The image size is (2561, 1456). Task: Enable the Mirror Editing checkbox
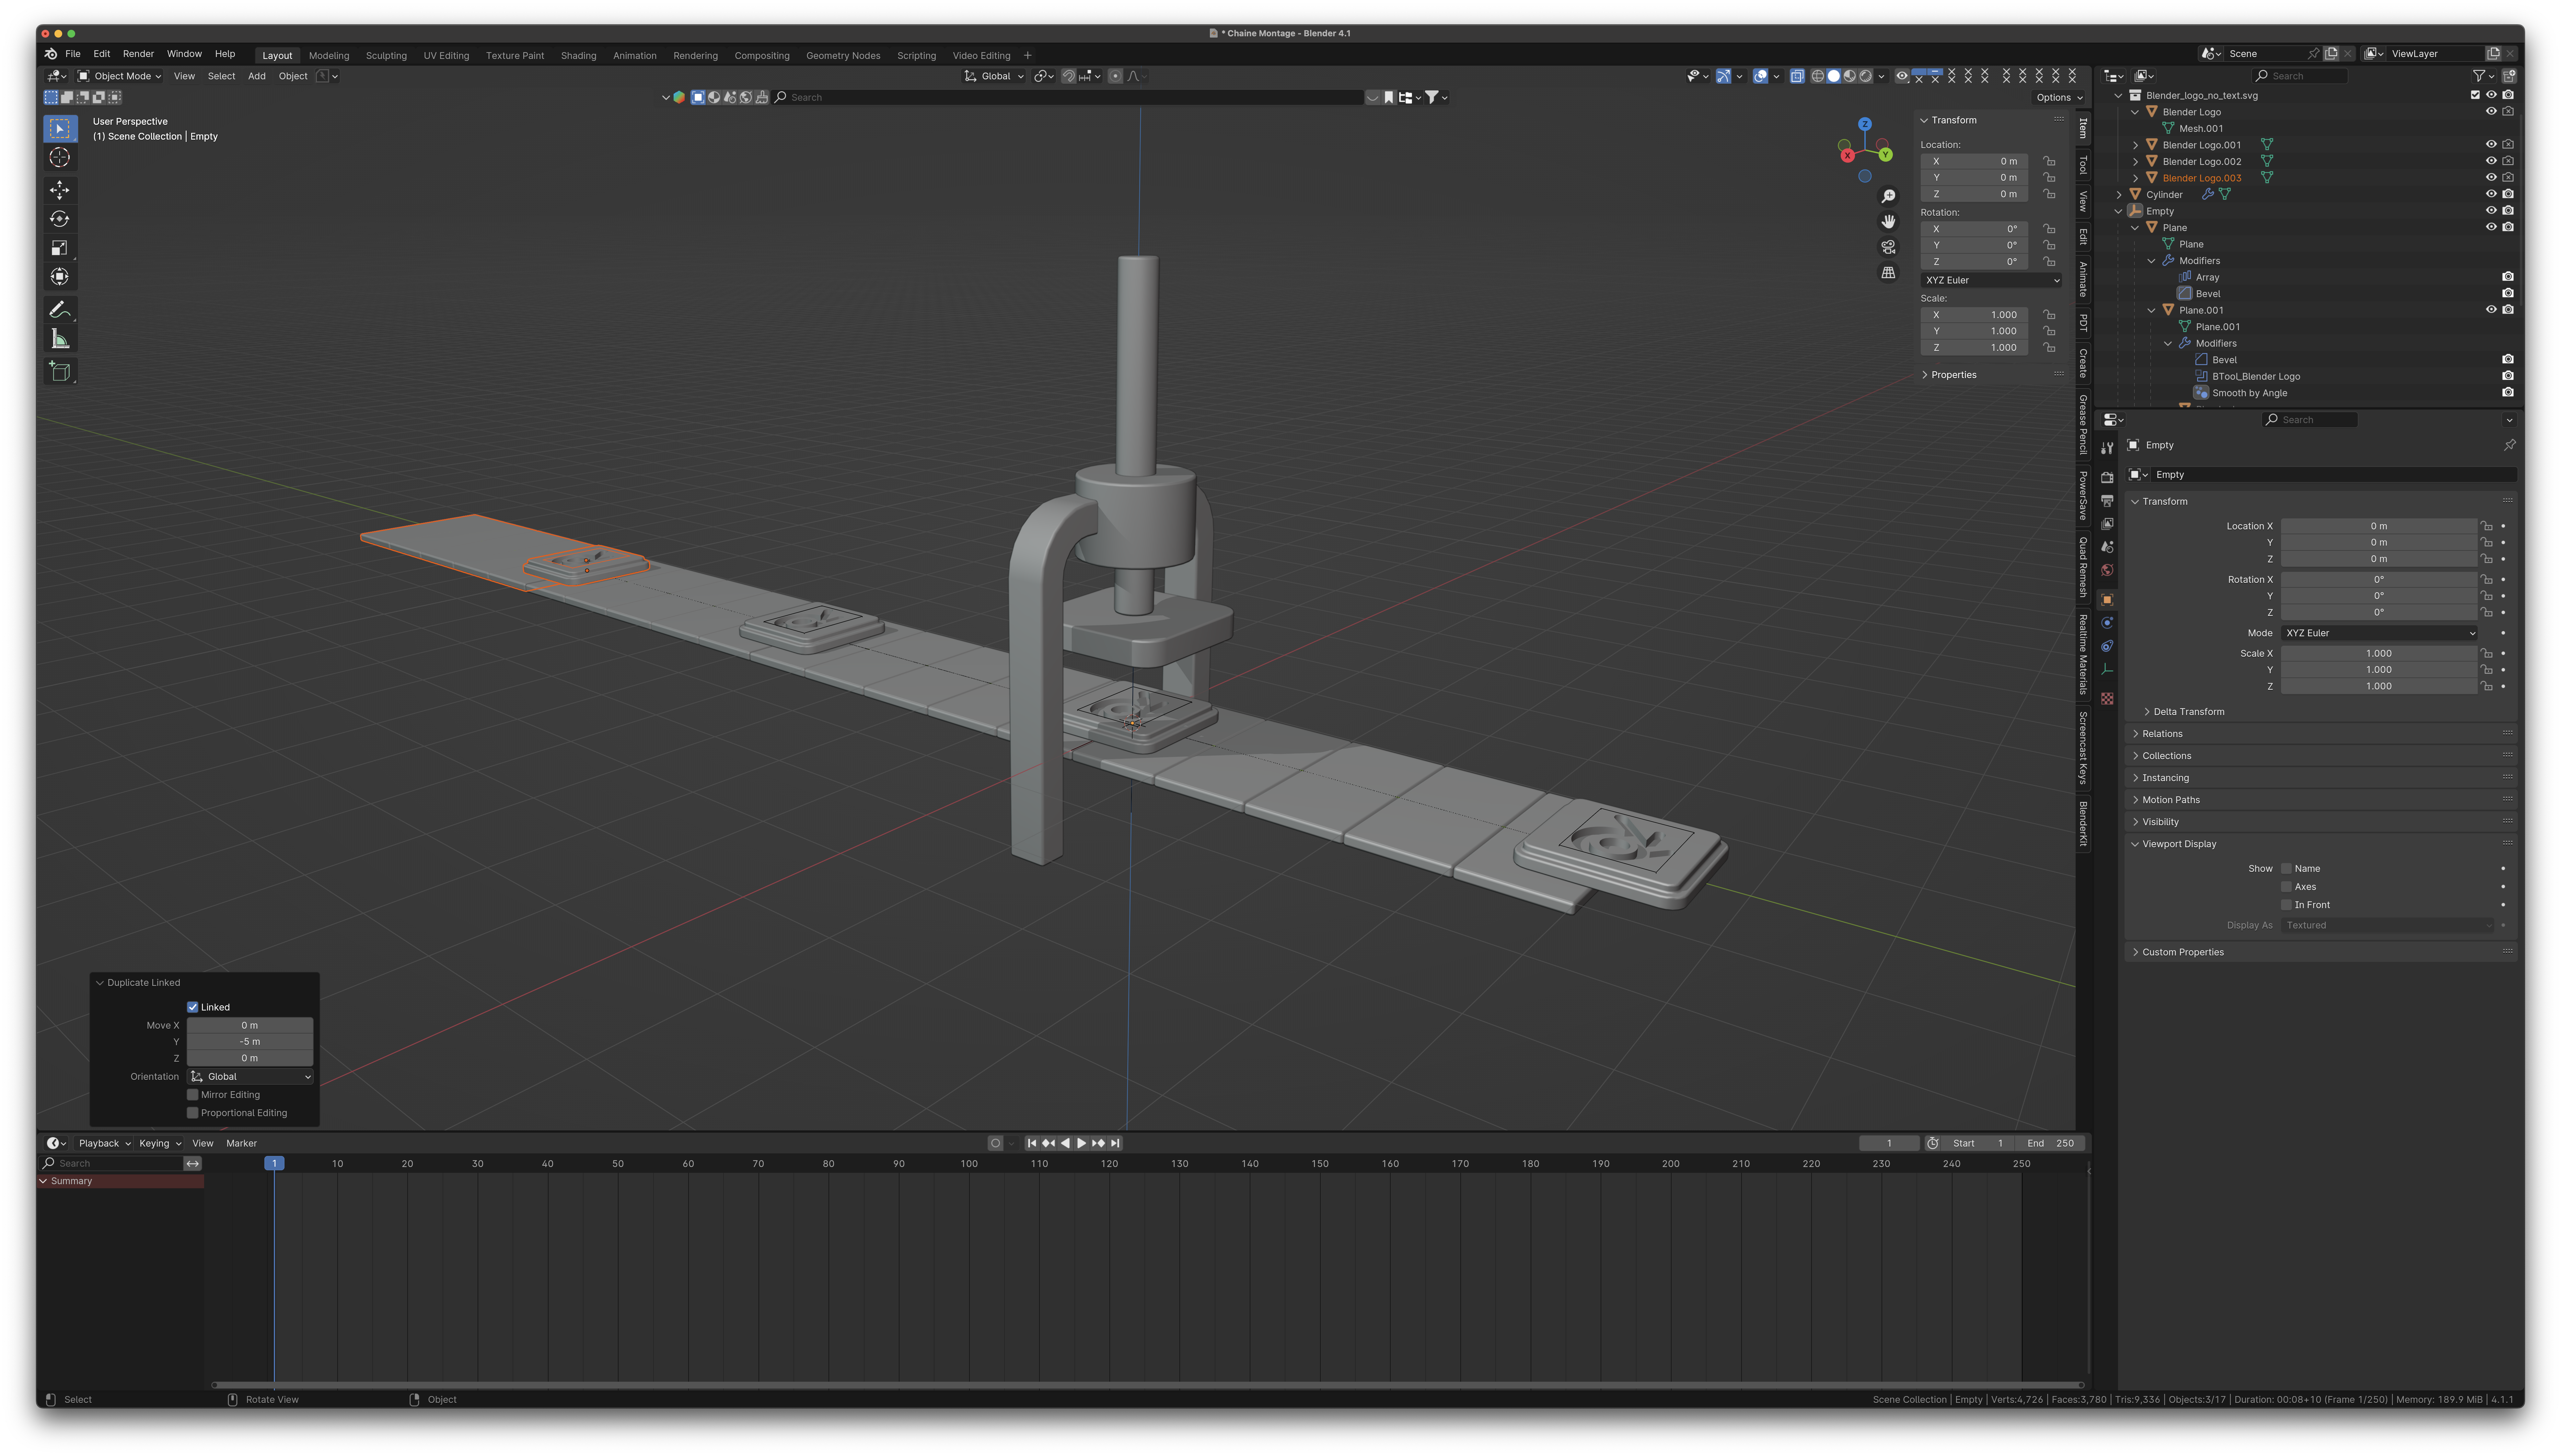193,1095
